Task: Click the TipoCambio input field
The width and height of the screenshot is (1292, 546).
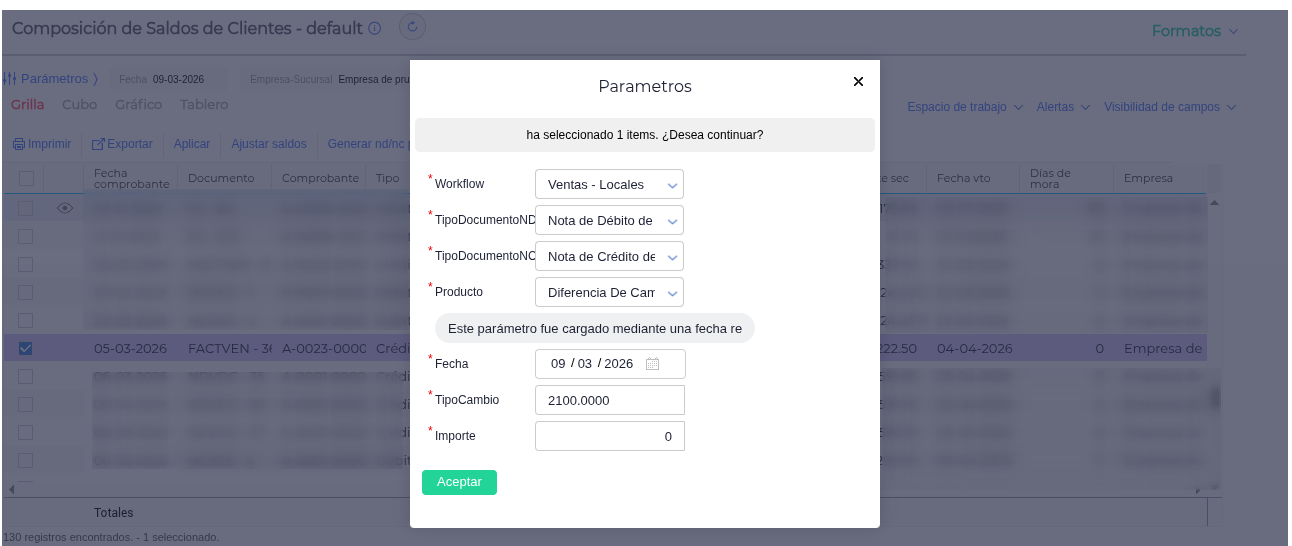Action: tap(609, 400)
